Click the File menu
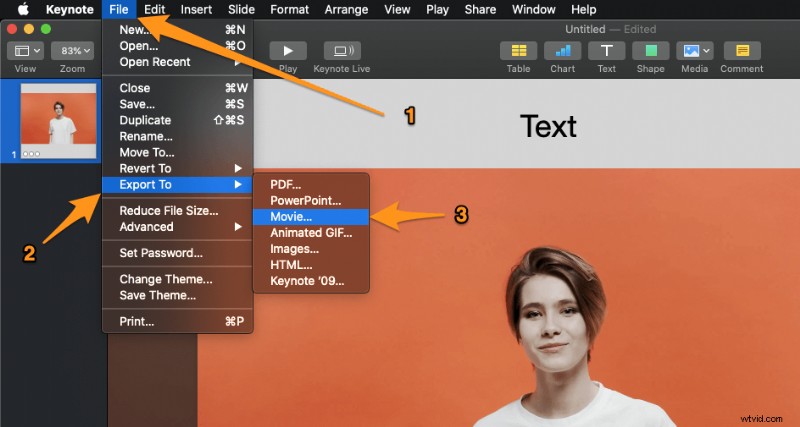 (x=119, y=9)
